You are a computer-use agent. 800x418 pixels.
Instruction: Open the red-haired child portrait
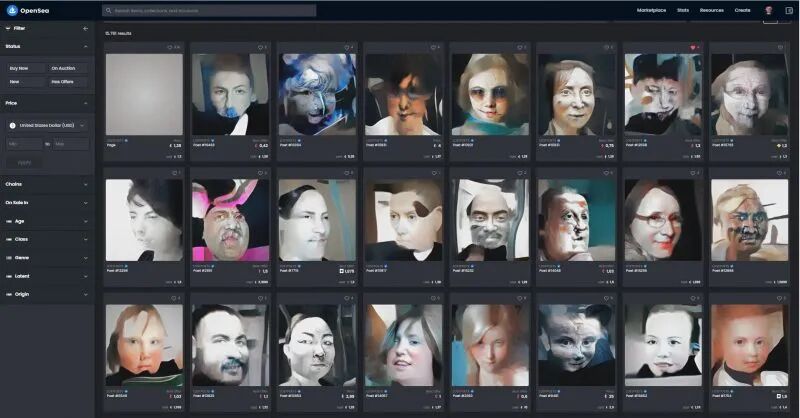749,345
